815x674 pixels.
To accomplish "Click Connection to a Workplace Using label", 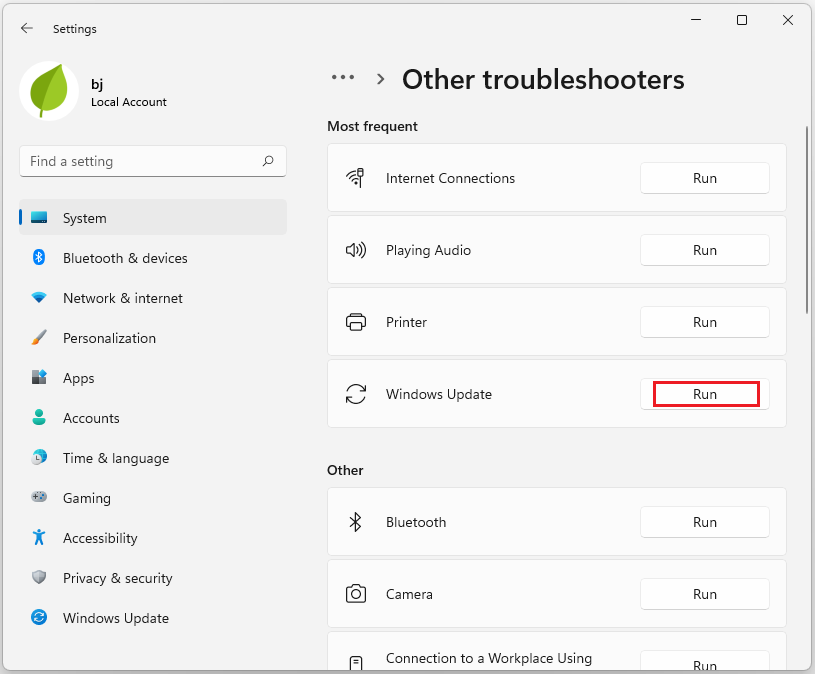I will pos(489,658).
